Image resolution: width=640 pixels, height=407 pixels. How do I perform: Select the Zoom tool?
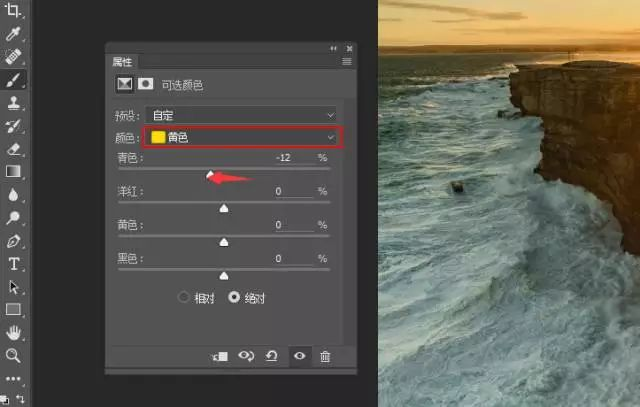pos(14,356)
